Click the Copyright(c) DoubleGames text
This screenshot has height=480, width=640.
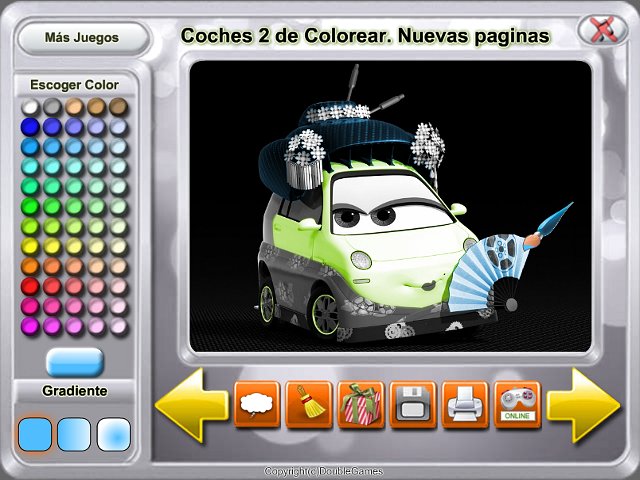(323, 472)
